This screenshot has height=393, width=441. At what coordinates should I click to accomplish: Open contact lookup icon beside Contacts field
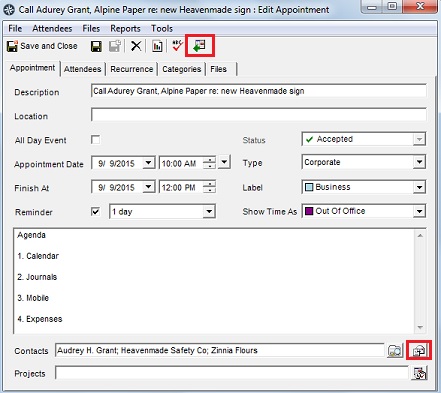pos(395,350)
